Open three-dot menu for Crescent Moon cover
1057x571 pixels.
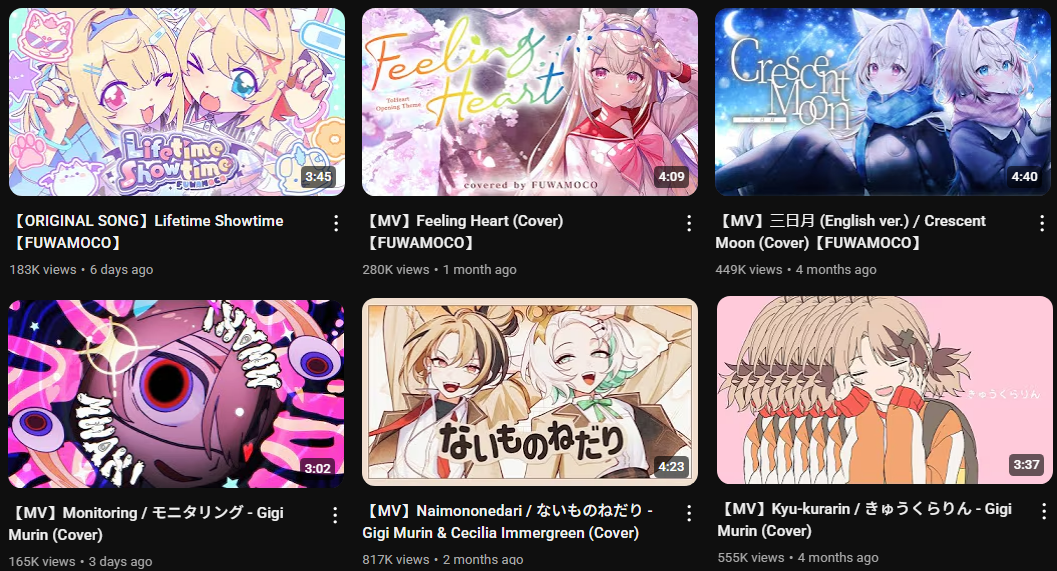coord(1042,223)
